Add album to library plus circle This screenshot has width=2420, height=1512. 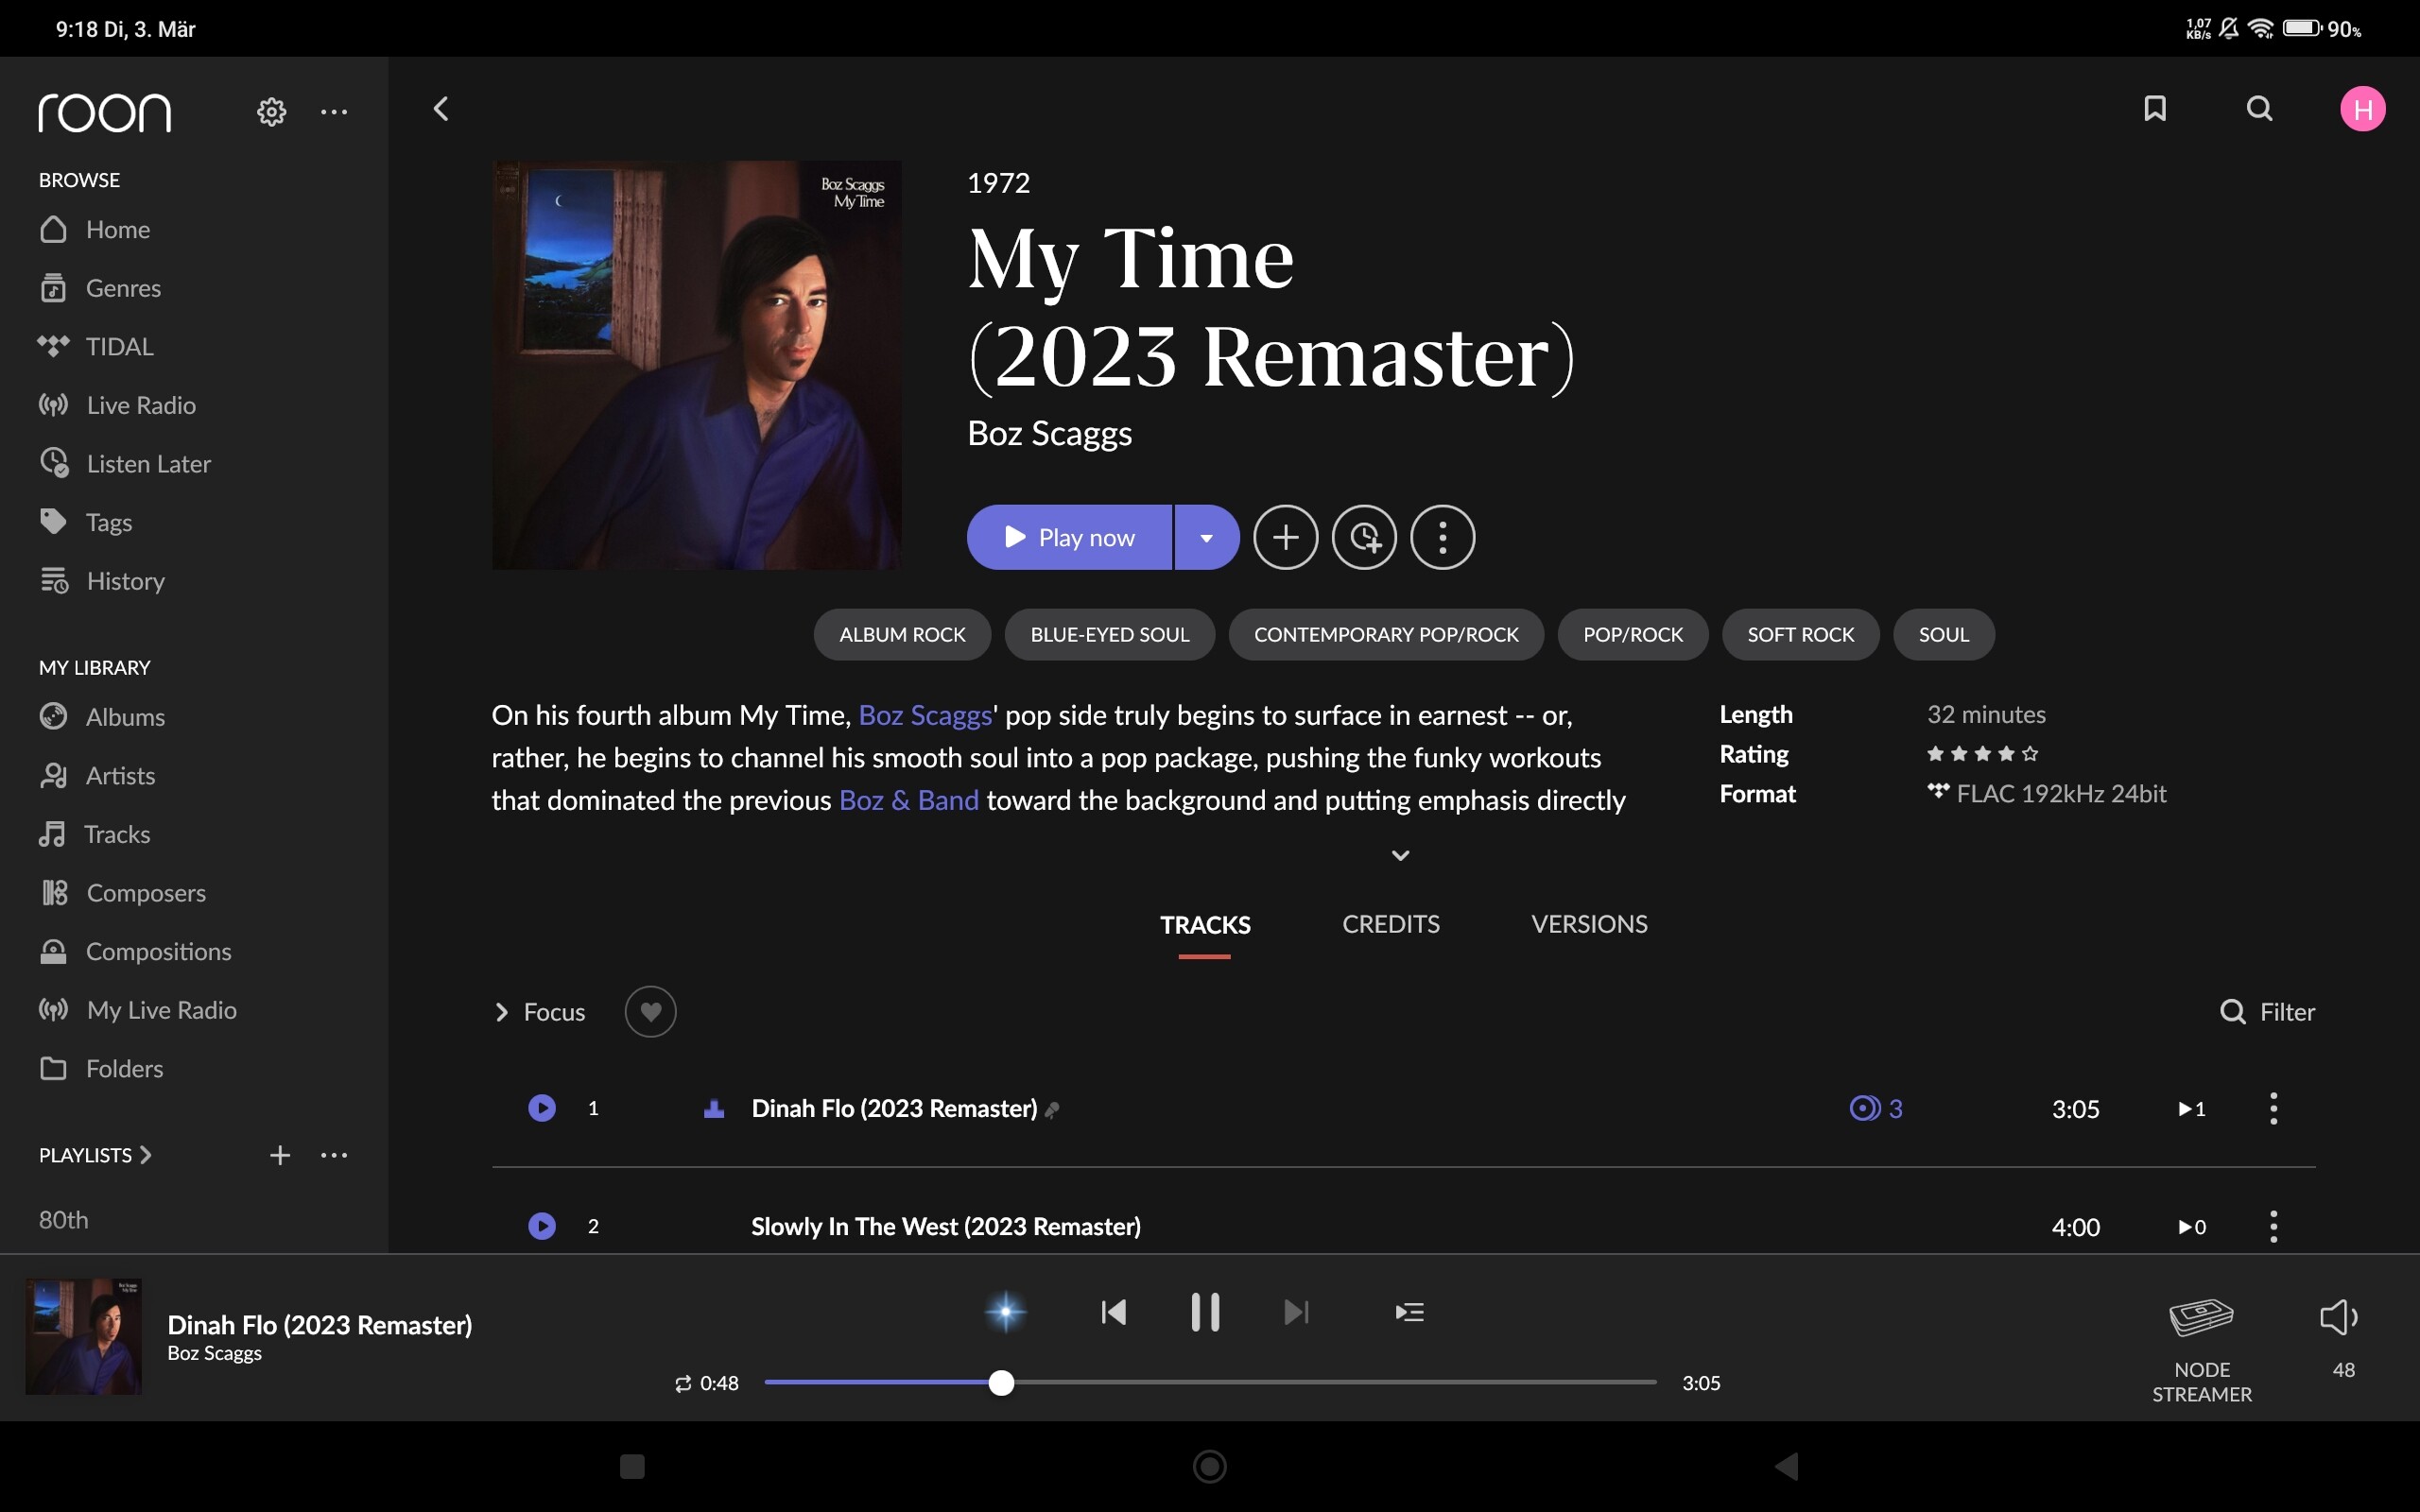pos(1285,538)
